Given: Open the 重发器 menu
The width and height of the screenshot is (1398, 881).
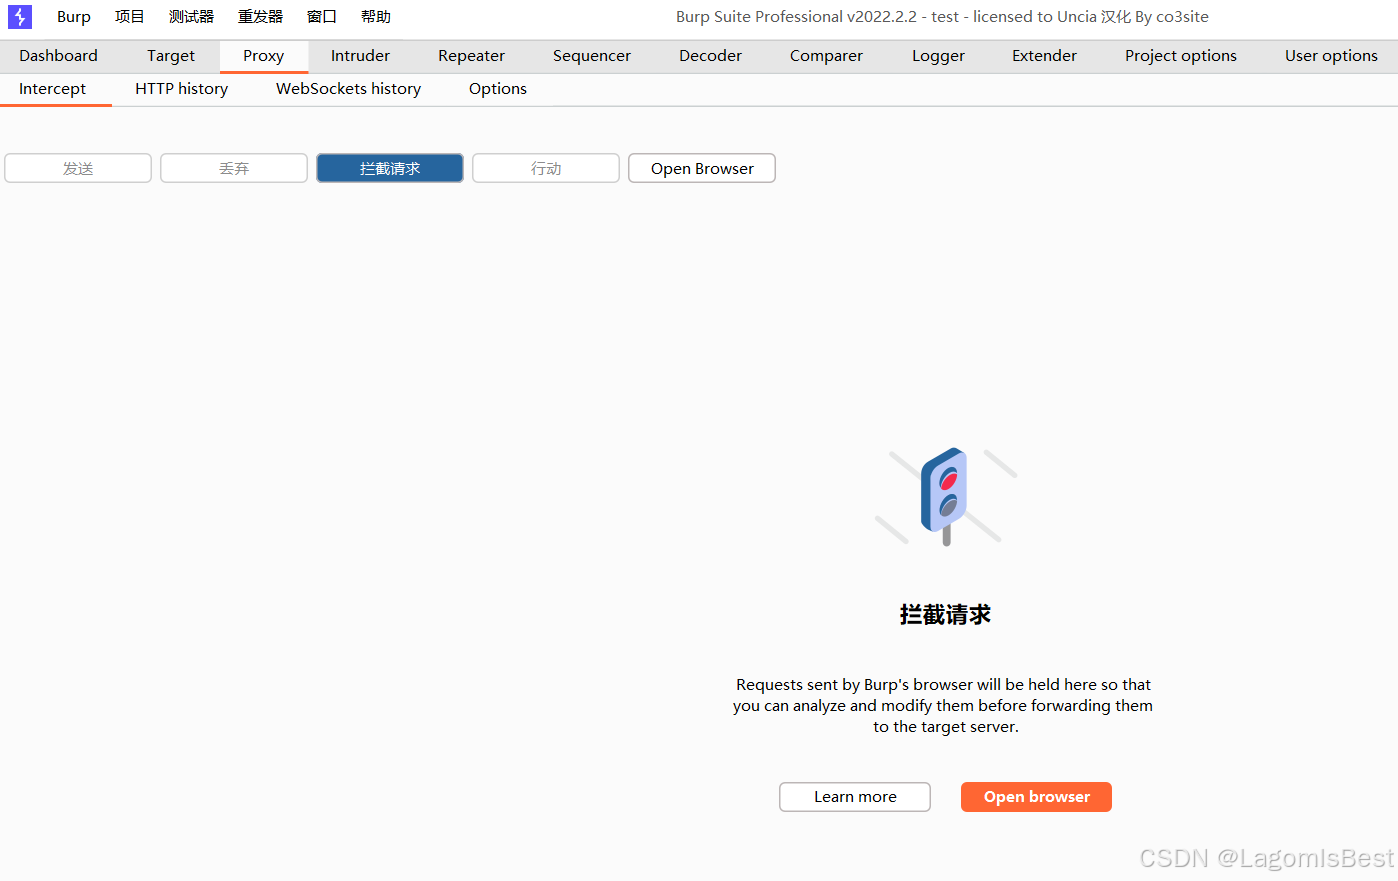Looking at the screenshot, I should click(260, 17).
